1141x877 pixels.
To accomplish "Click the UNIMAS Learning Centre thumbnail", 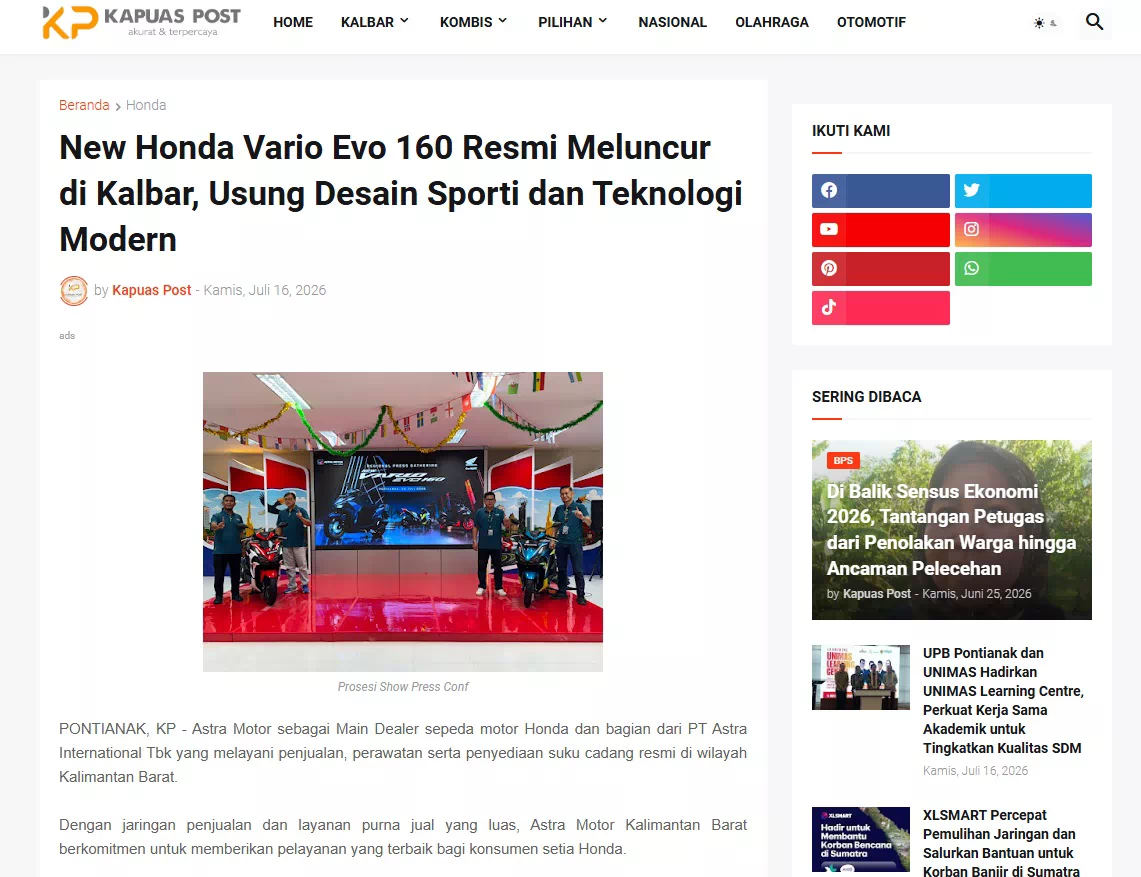I will click(860, 677).
